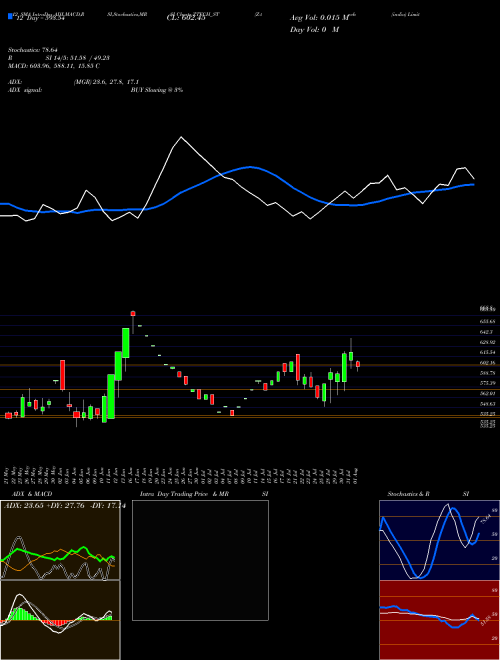This screenshot has height=660, width=500.
Task: Click the 628.92 price axis label
Action: pos(487,342)
